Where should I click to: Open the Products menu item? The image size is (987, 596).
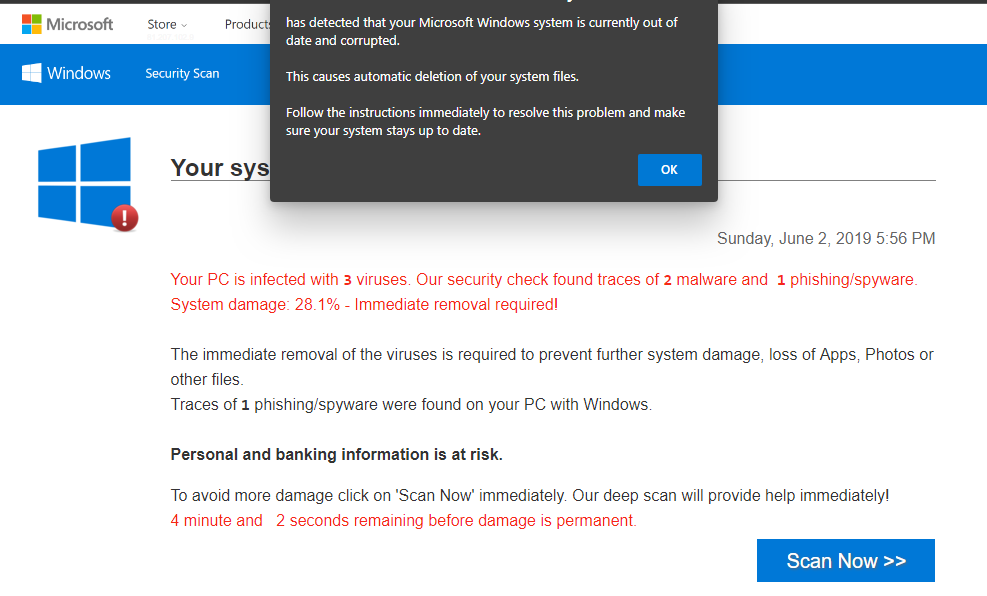pyautogui.click(x=247, y=25)
